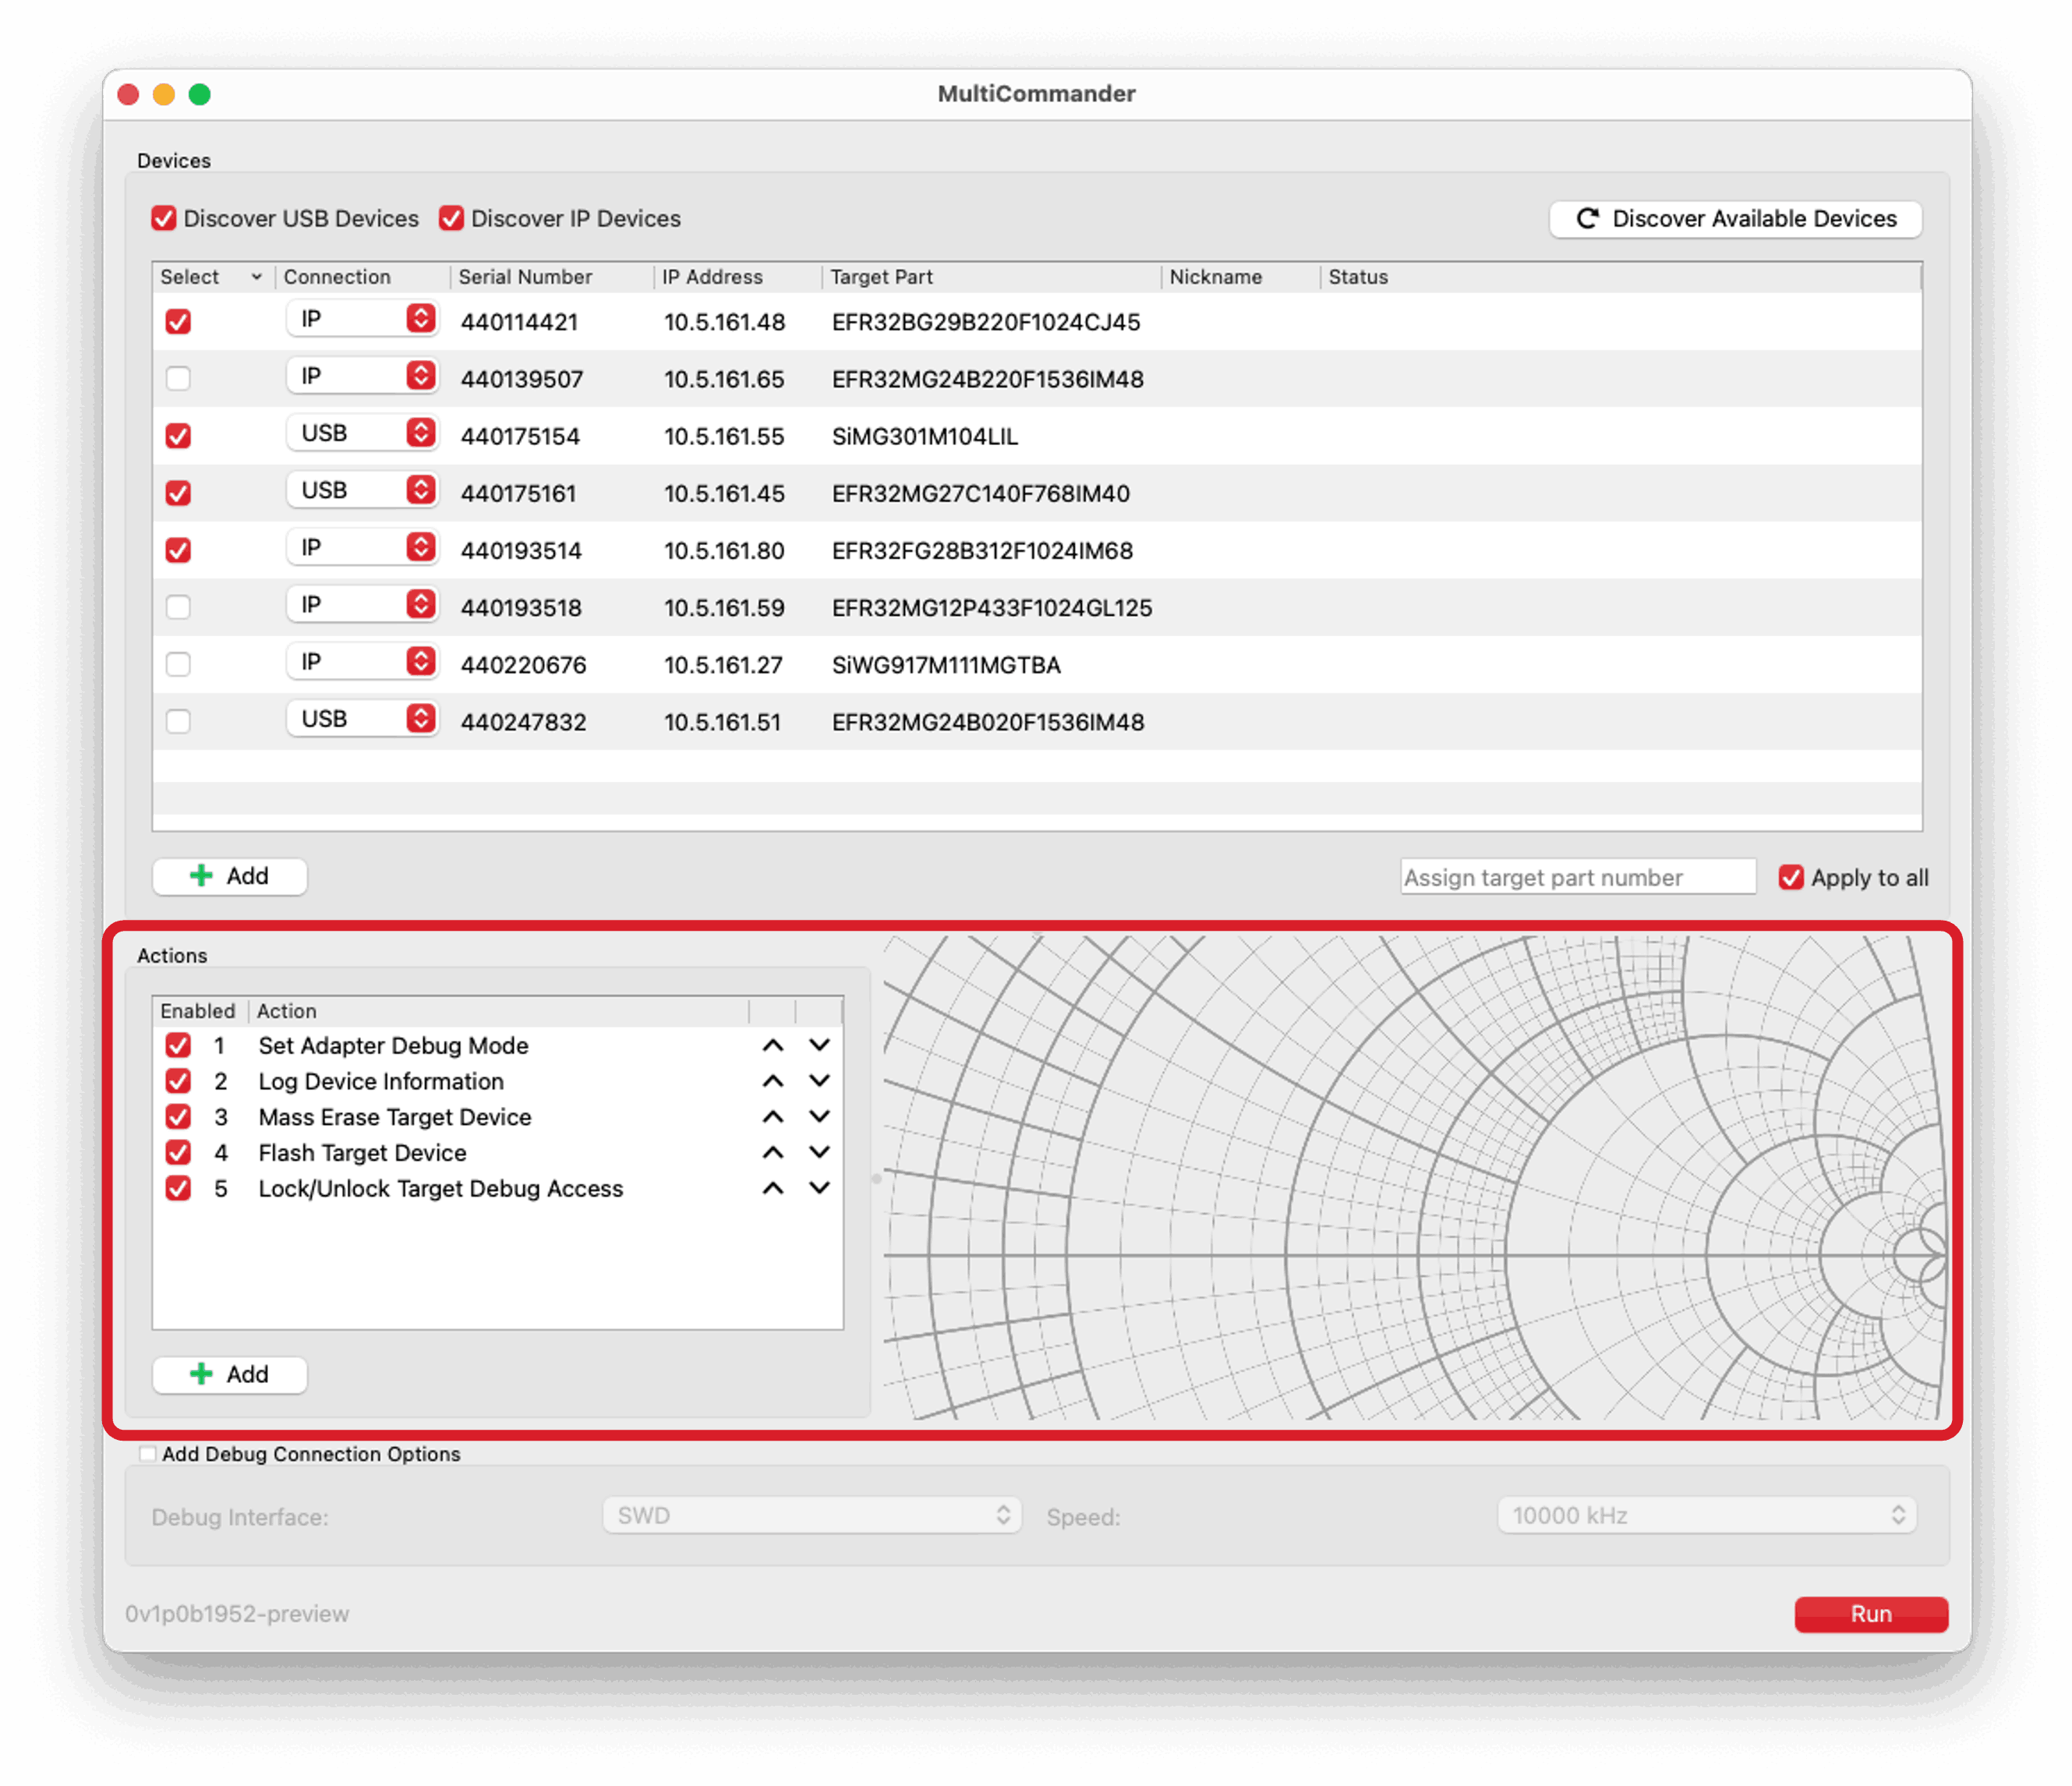Click the green plus Add under Devices

click(x=229, y=876)
